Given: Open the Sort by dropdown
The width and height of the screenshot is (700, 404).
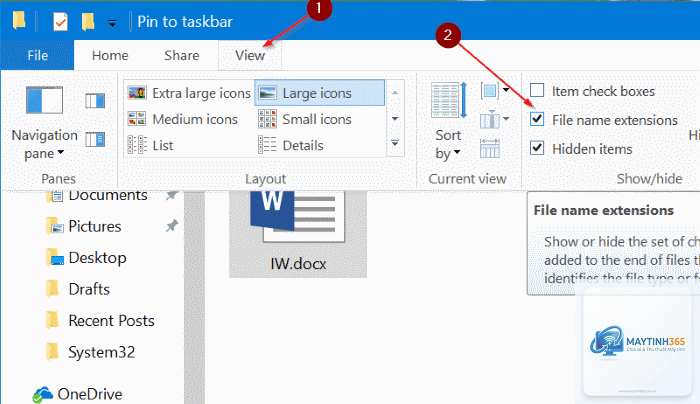Looking at the screenshot, I should [448, 144].
